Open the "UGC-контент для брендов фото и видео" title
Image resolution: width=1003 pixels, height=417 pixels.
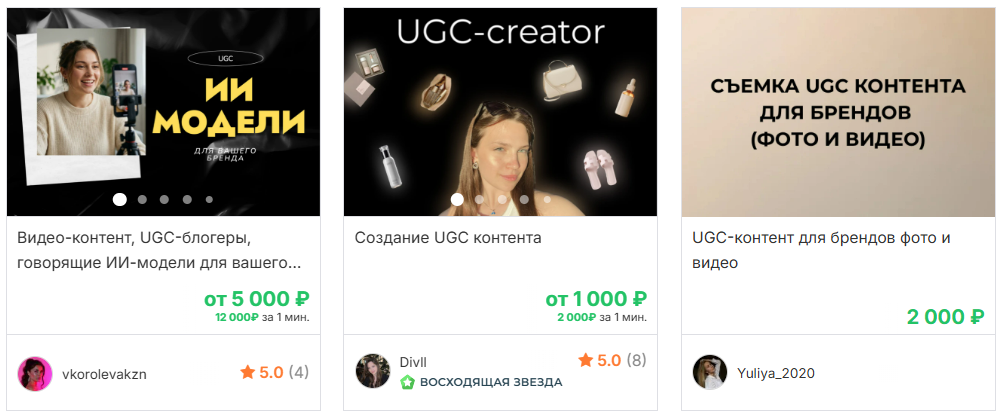[821, 250]
